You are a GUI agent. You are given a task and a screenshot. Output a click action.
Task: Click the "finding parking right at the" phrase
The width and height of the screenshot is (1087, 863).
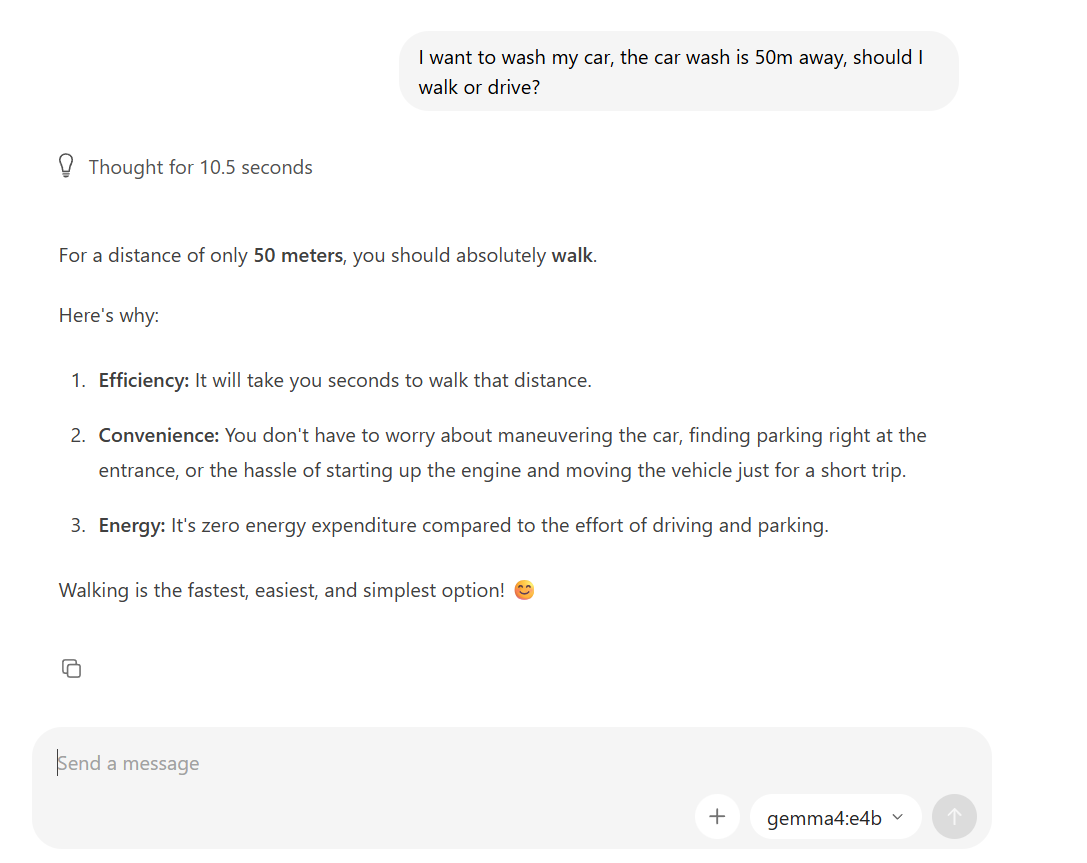click(807, 435)
